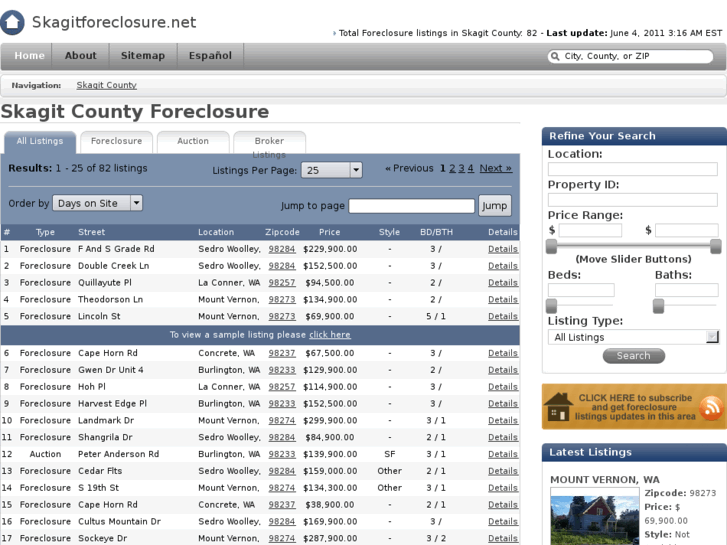Expand the Listing Type All Listings dropdown
The image size is (727, 545).
pyautogui.click(x=633, y=337)
